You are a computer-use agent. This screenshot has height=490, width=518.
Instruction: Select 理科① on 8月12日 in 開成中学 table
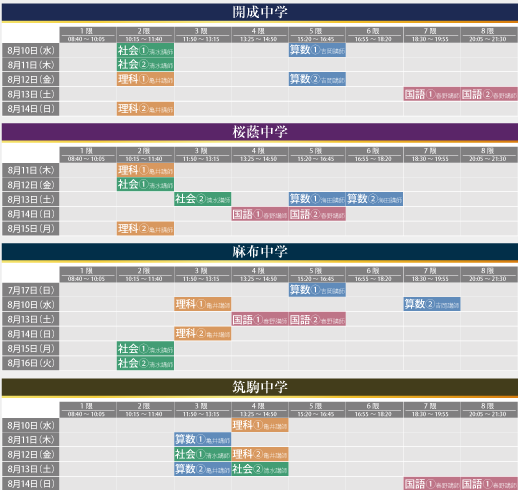[145, 79]
